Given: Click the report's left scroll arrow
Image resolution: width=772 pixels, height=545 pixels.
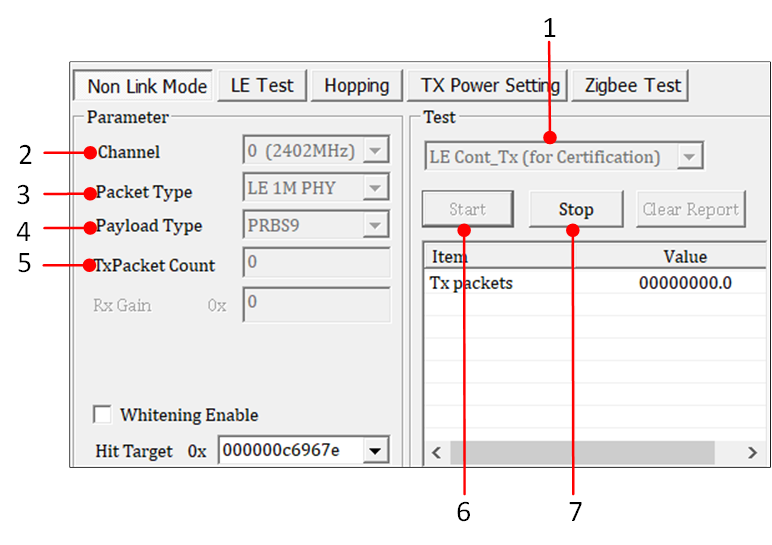Looking at the screenshot, I should [x=436, y=453].
